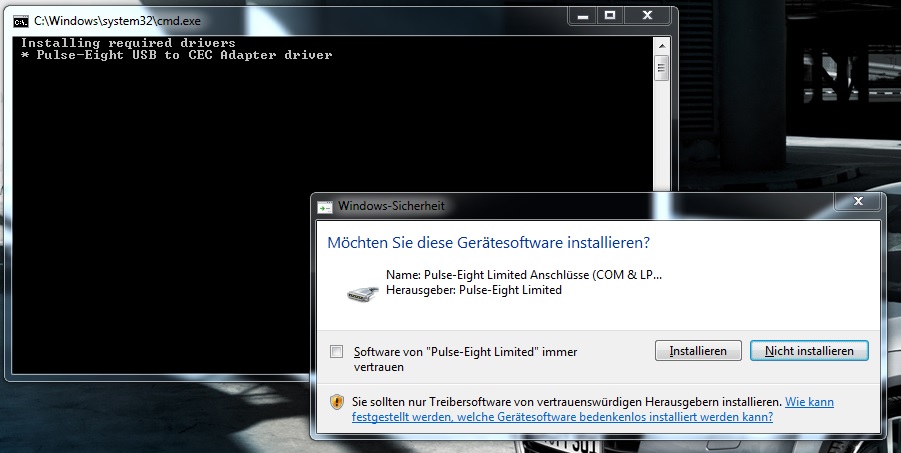Click the 'Software von Pulse-Eight Limited immer vertrauen' label
Viewport: 901px width, 453px height.
click(x=465, y=359)
